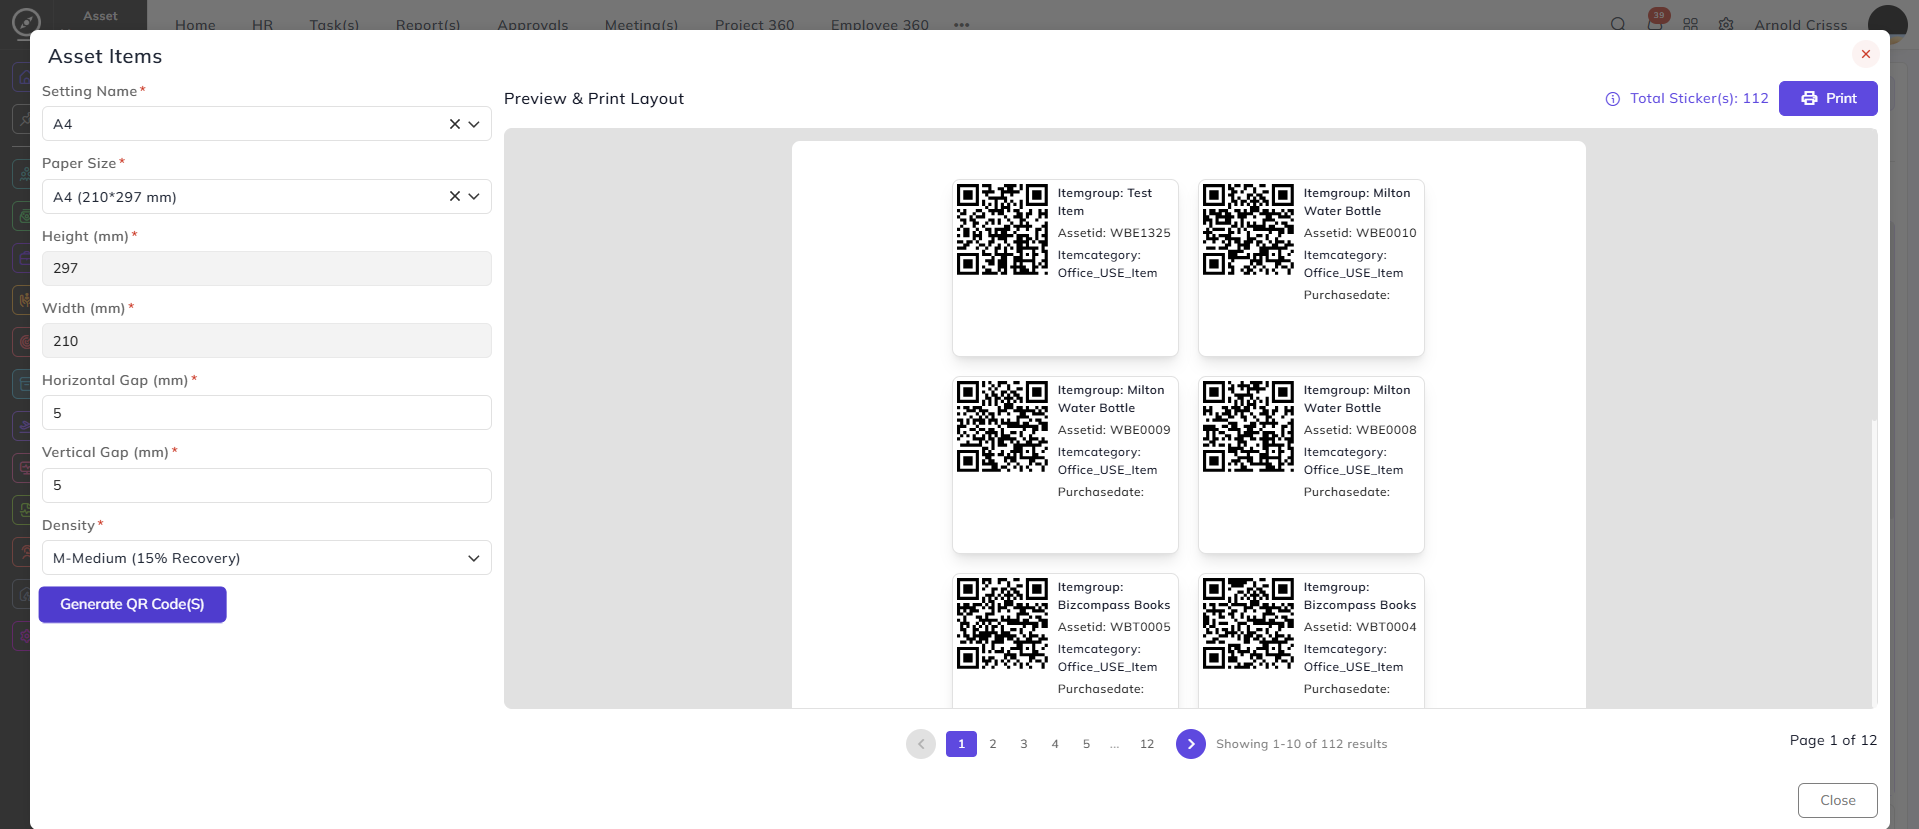Image resolution: width=1919 pixels, height=829 pixels.
Task: Open search from the top bar icon
Action: point(1618,24)
